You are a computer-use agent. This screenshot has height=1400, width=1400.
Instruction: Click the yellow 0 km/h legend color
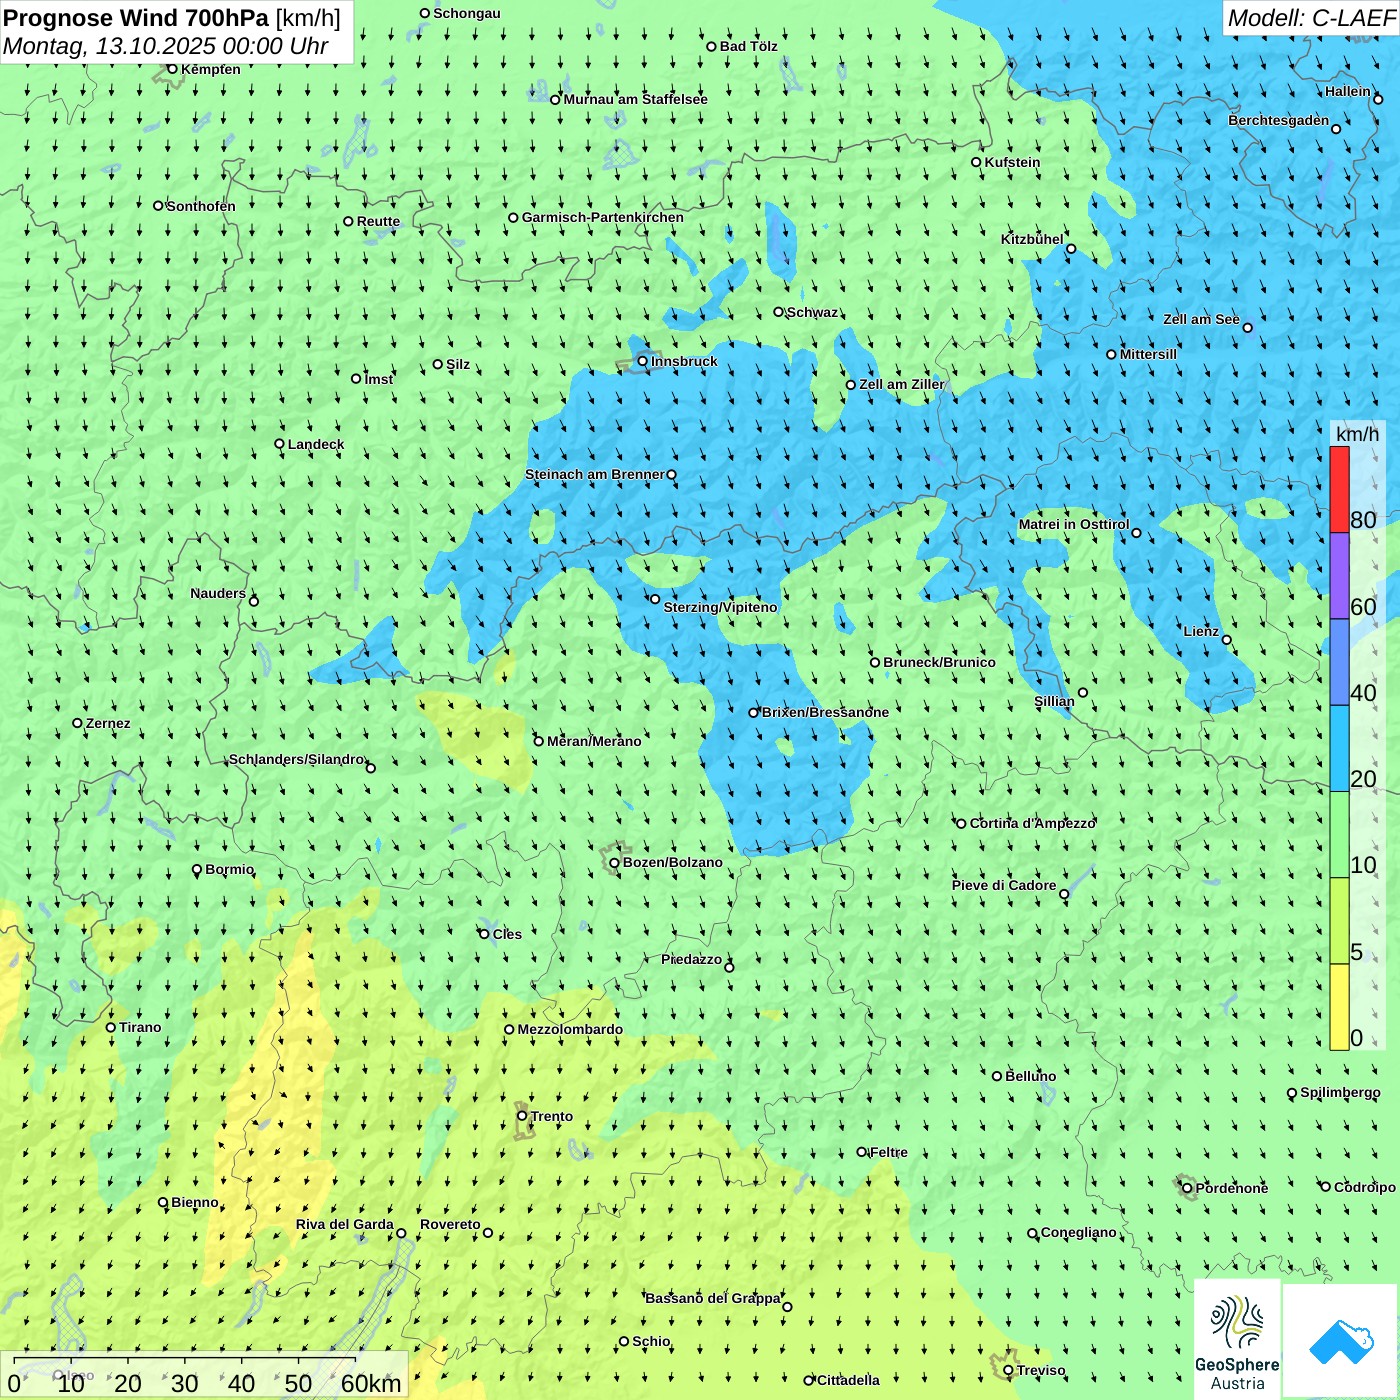[x=1339, y=1007]
